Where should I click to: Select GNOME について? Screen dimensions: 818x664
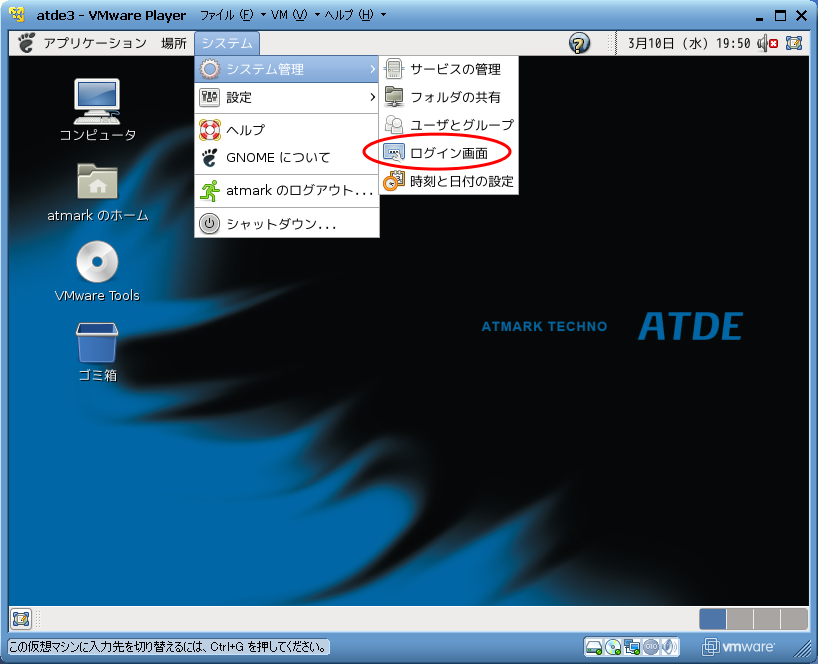pos(286,157)
